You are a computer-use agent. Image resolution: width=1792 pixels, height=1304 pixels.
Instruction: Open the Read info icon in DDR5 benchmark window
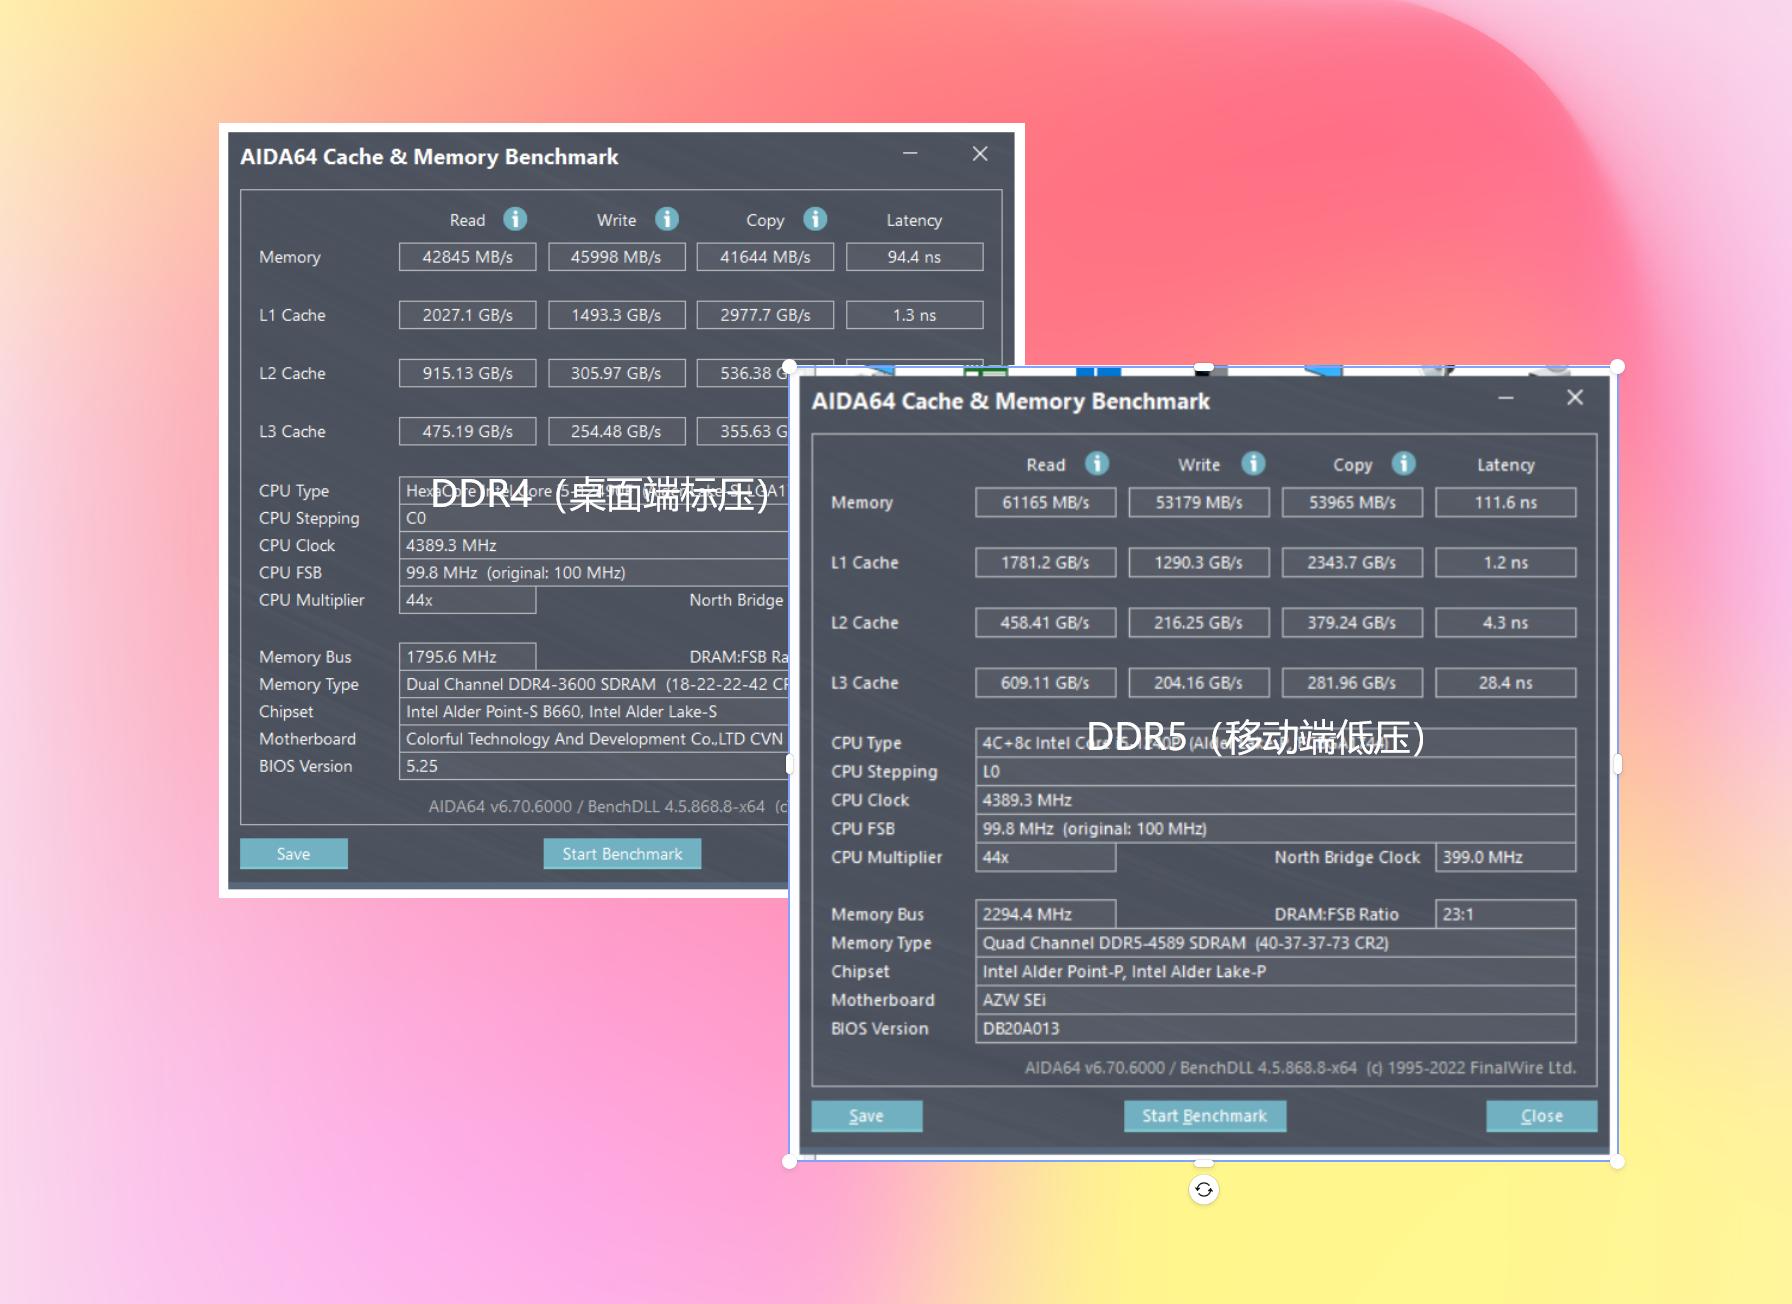coord(1097,464)
